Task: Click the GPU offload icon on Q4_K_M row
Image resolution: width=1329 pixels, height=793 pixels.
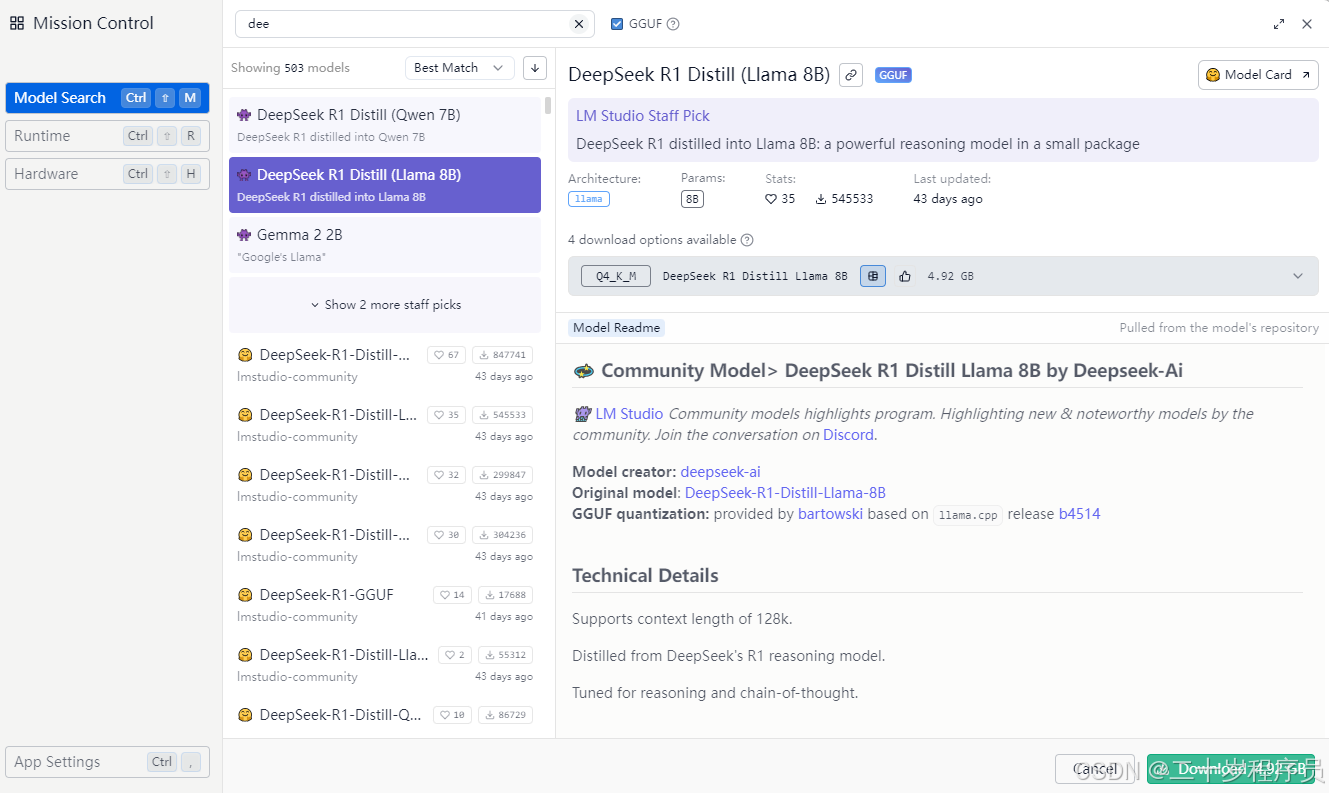Action: [x=873, y=276]
